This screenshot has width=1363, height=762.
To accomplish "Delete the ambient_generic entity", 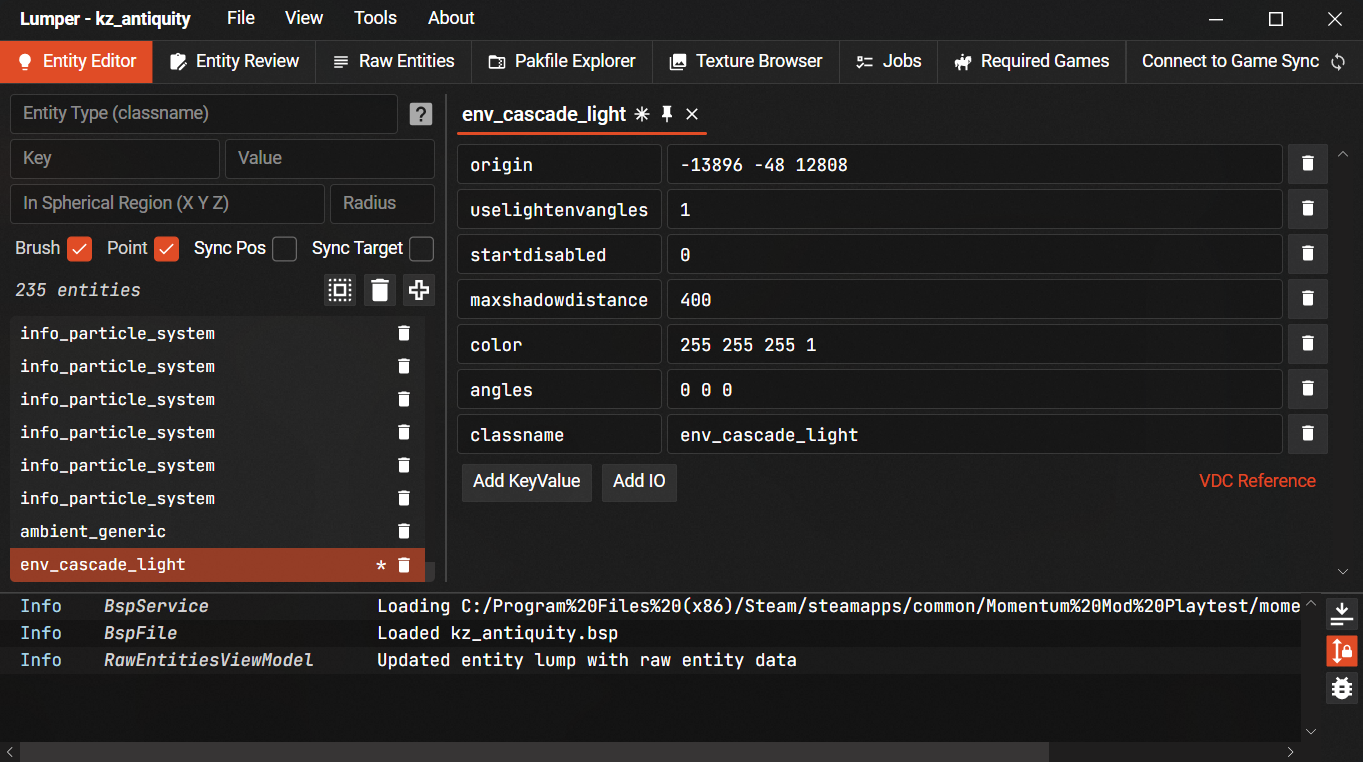I will pyautogui.click(x=404, y=531).
